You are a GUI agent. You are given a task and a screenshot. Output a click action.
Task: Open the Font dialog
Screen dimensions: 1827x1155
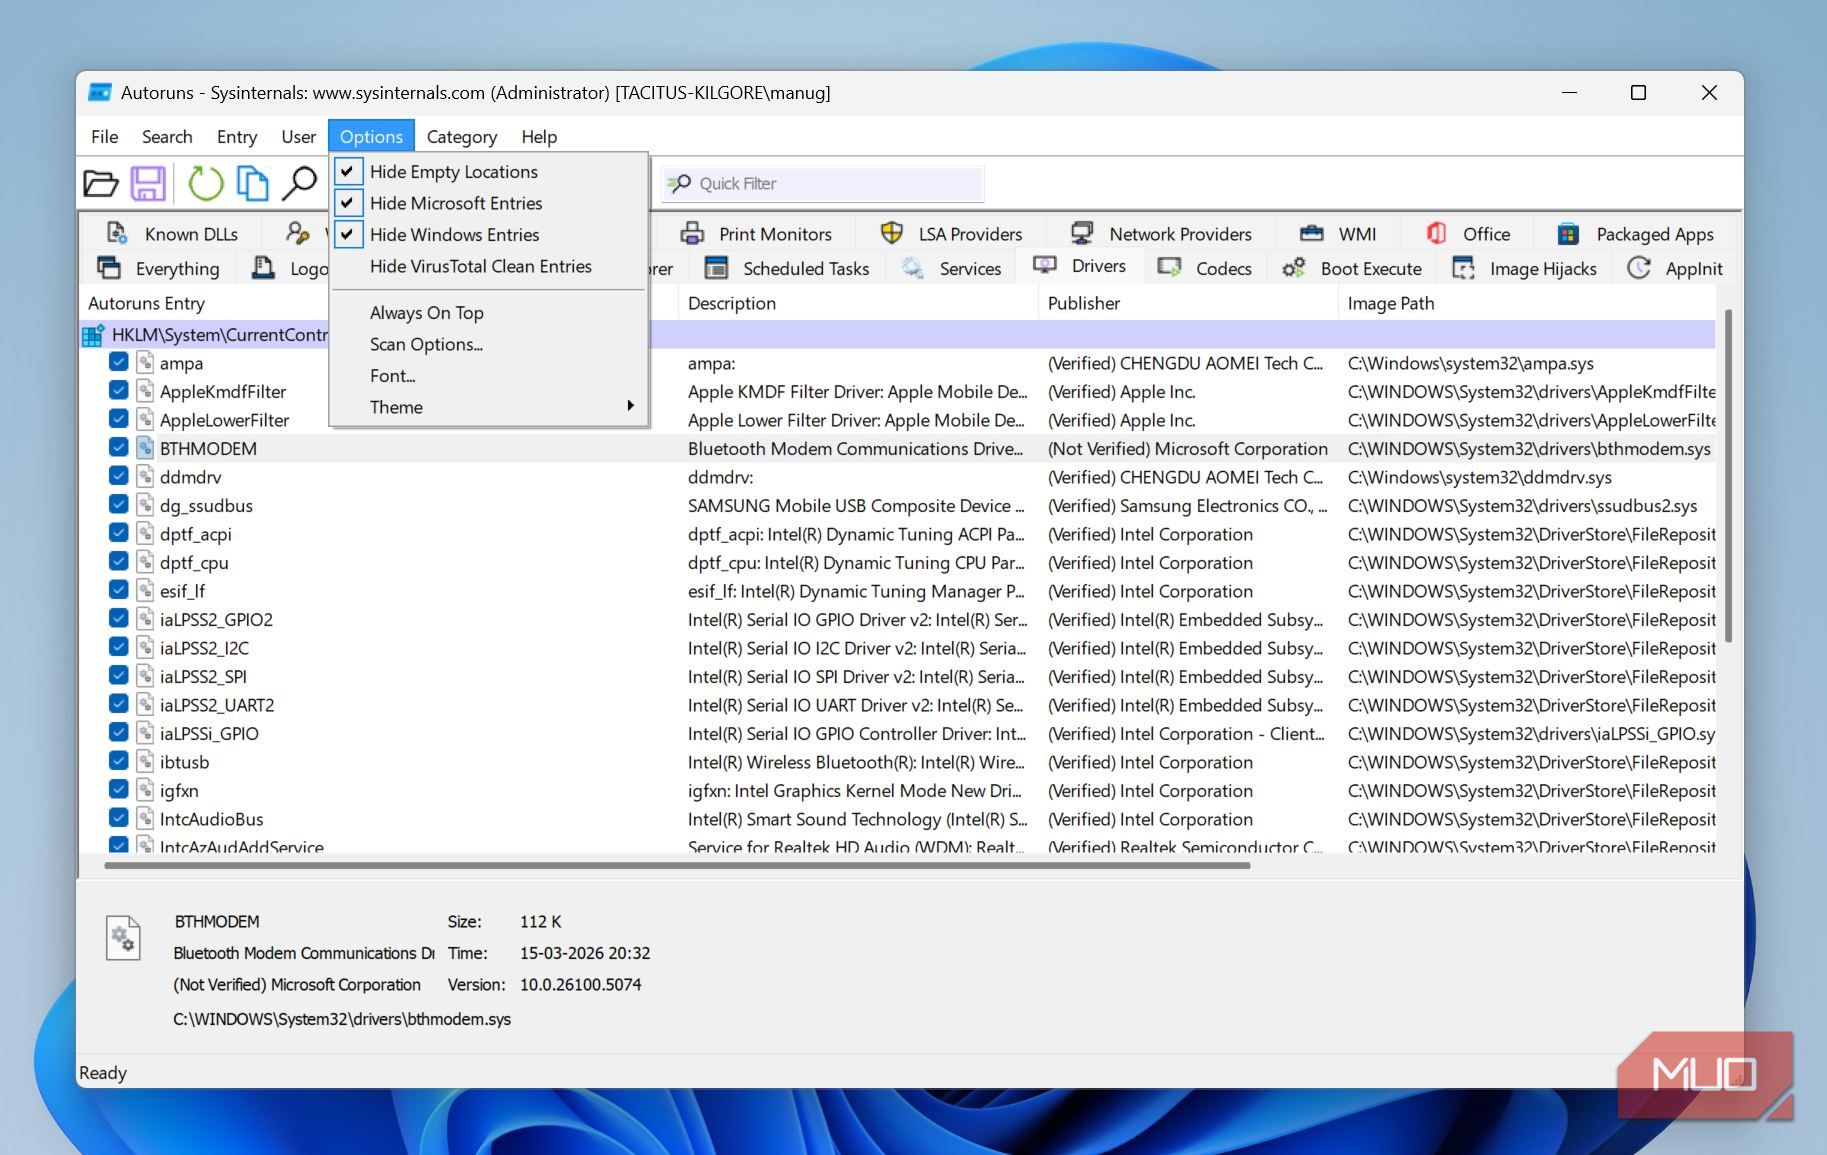click(x=489, y=376)
